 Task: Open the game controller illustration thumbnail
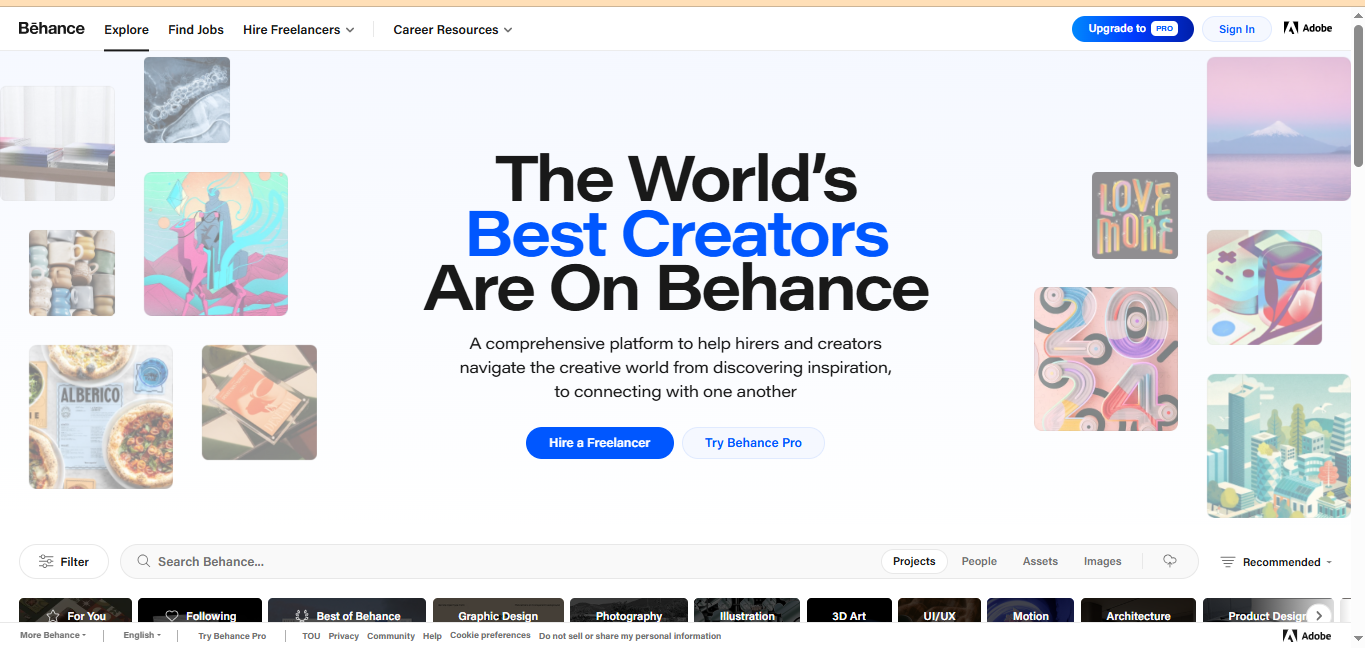(1264, 288)
